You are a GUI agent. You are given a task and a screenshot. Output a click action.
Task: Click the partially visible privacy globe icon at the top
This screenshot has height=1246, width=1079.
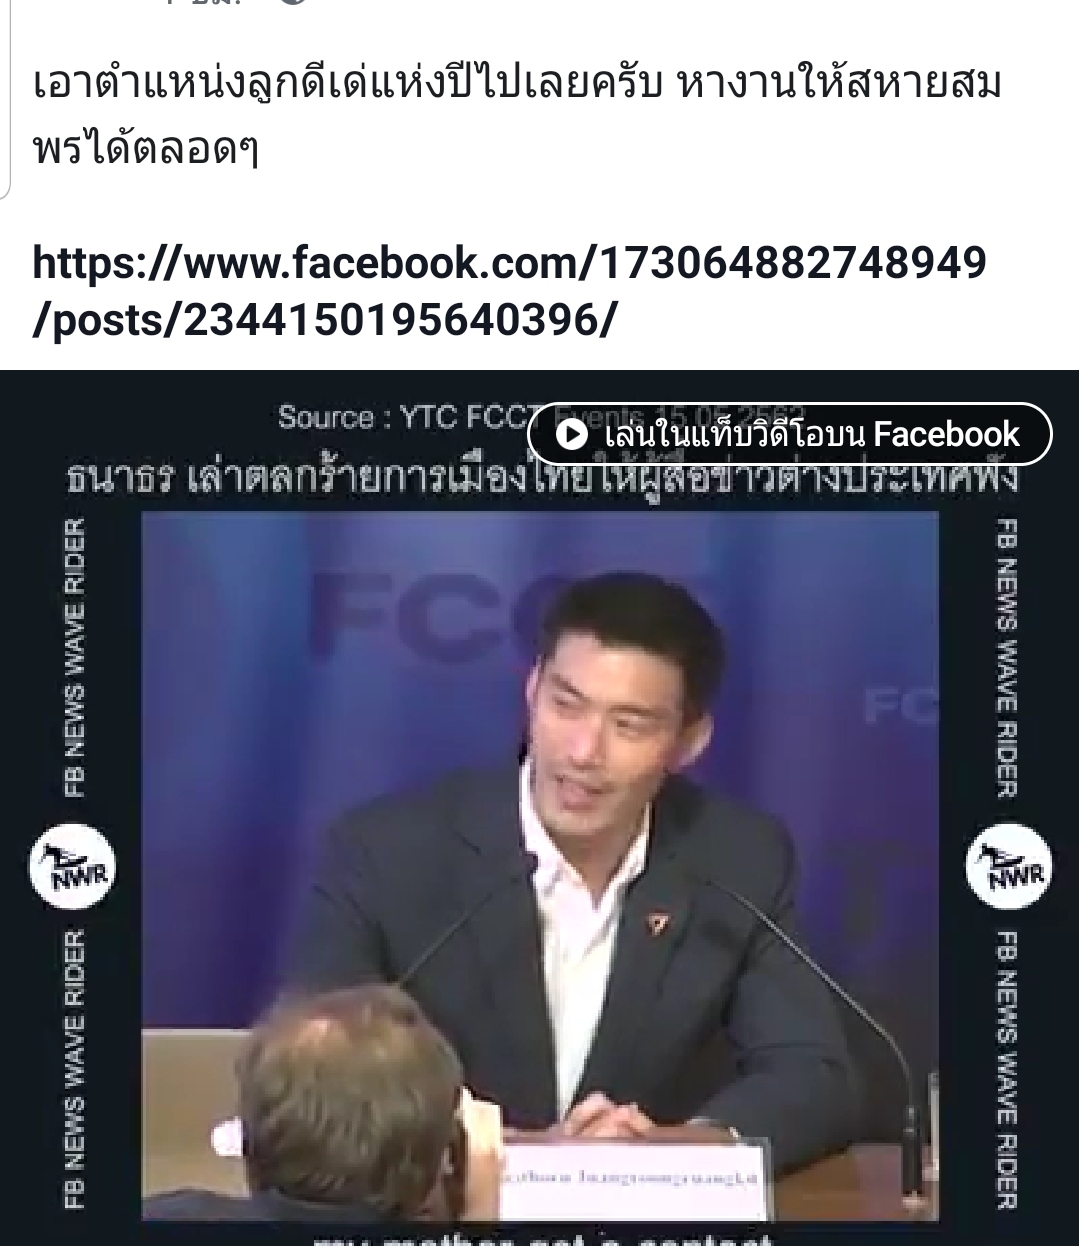(x=291, y=3)
